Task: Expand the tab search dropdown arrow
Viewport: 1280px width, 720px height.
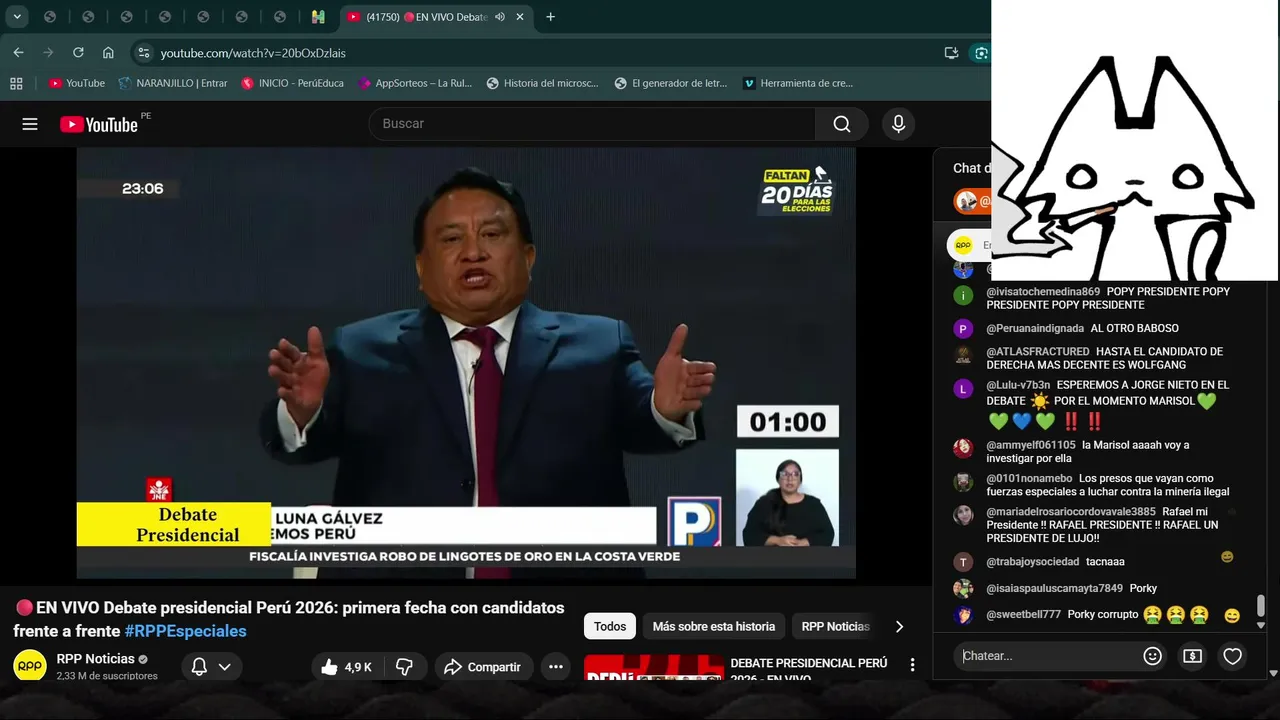Action: [17, 17]
